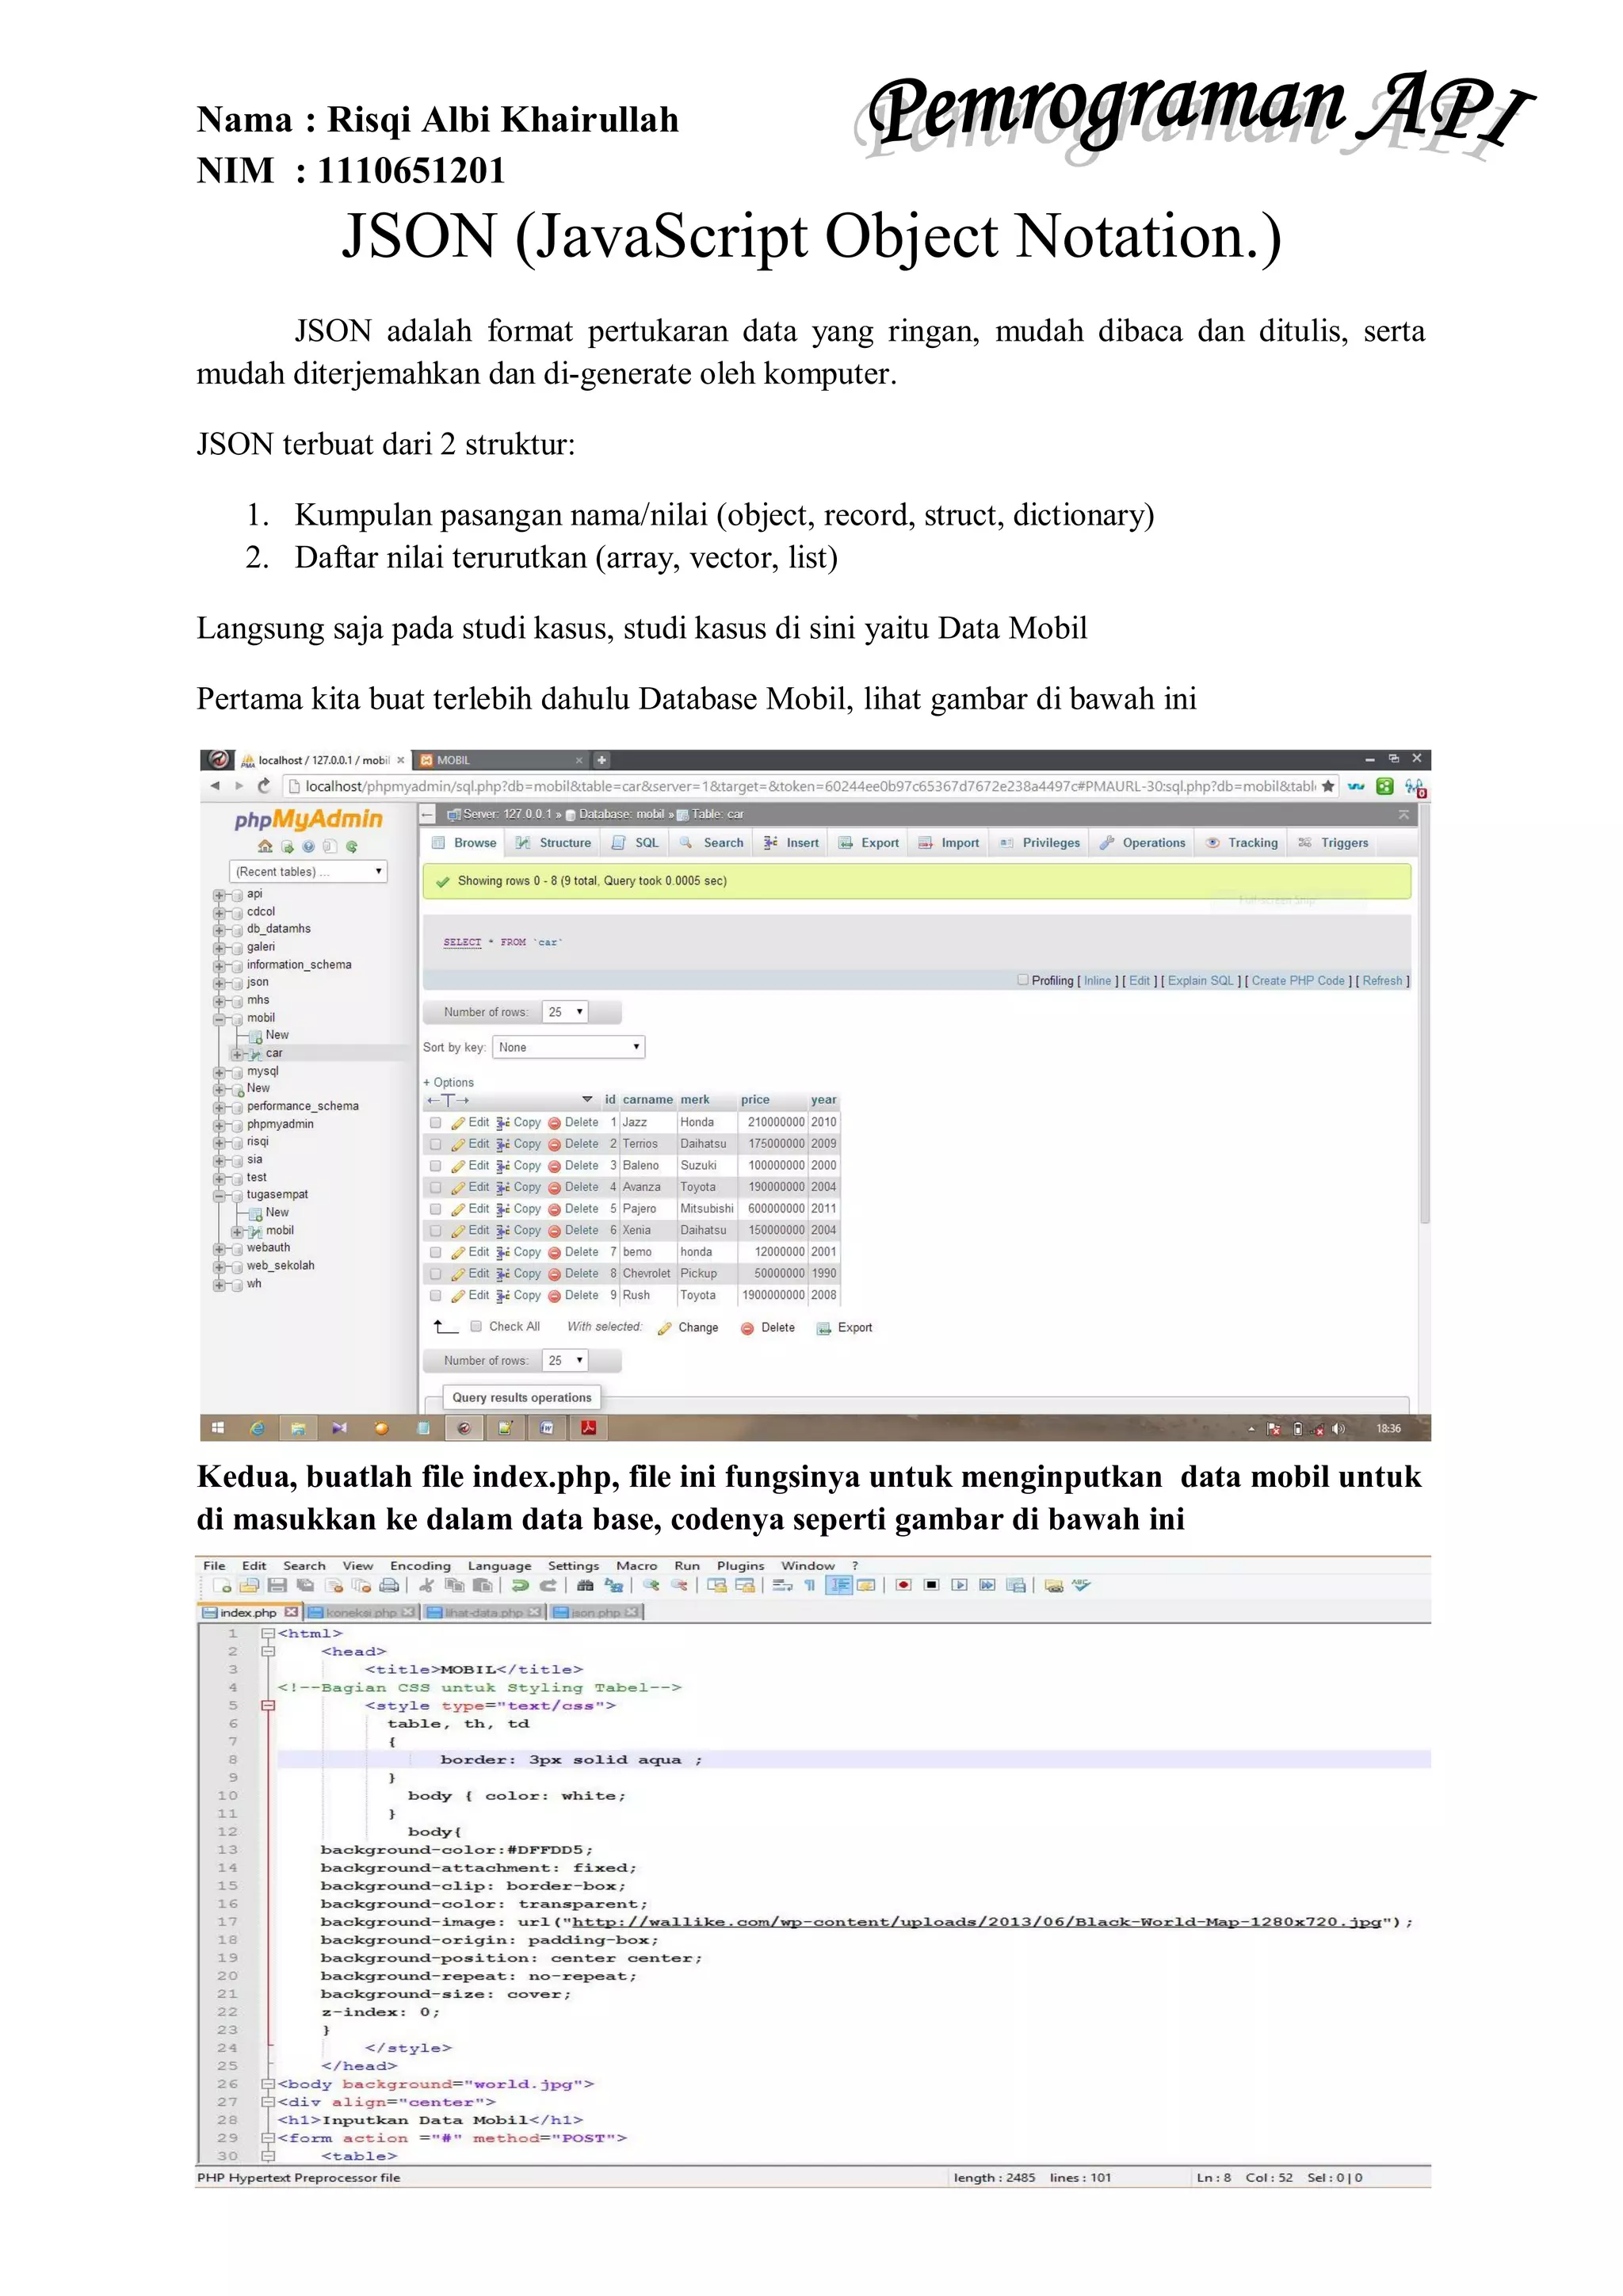Click the Notepad++ find binoculars icon
1623x2296 pixels.
(586, 1585)
